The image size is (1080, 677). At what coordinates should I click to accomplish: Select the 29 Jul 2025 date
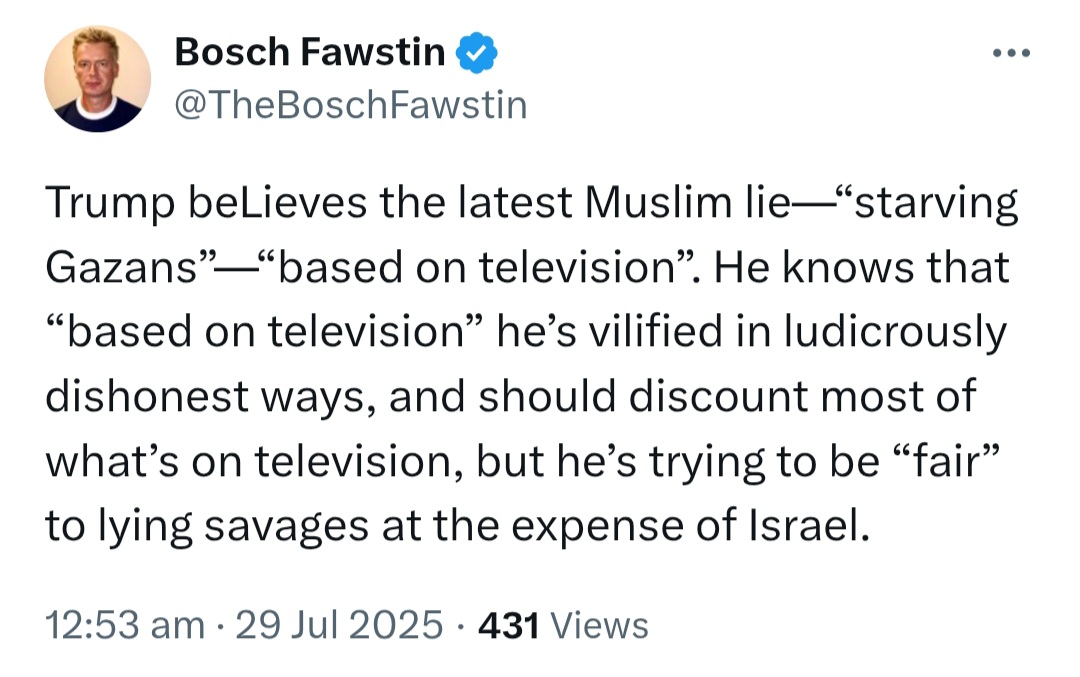[339, 625]
